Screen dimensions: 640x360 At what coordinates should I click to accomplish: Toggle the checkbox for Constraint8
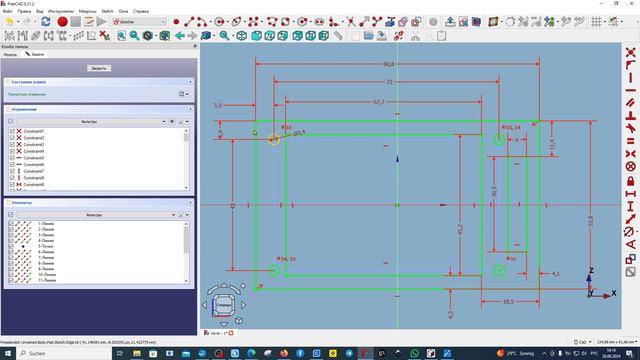pos(12,178)
